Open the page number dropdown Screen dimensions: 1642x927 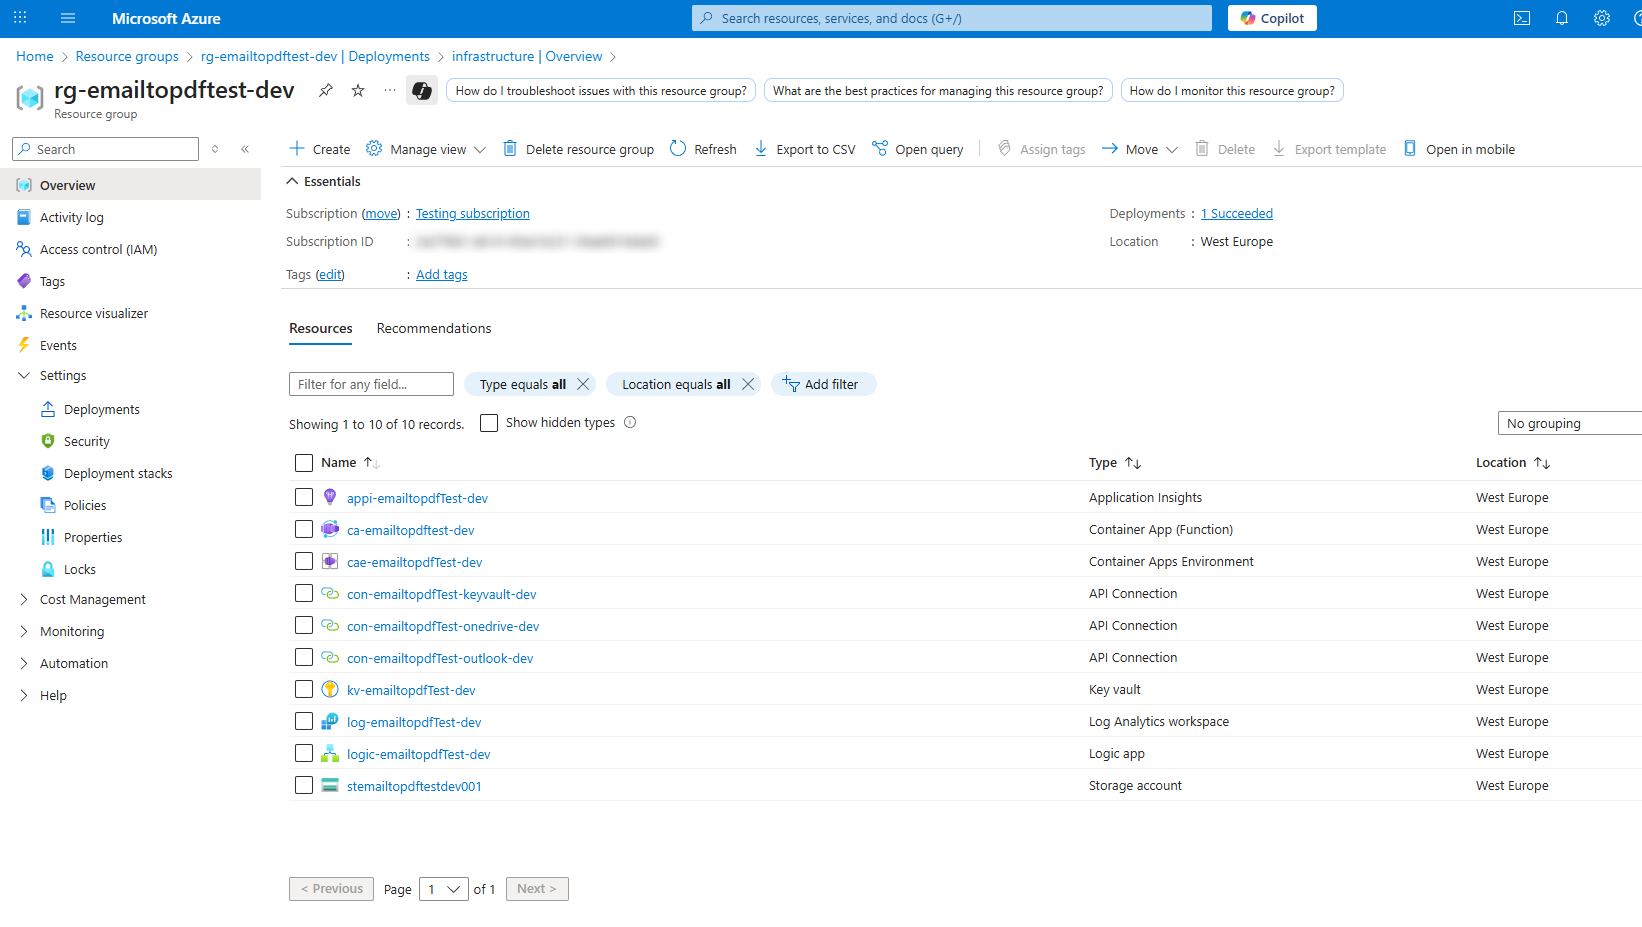click(444, 889)
